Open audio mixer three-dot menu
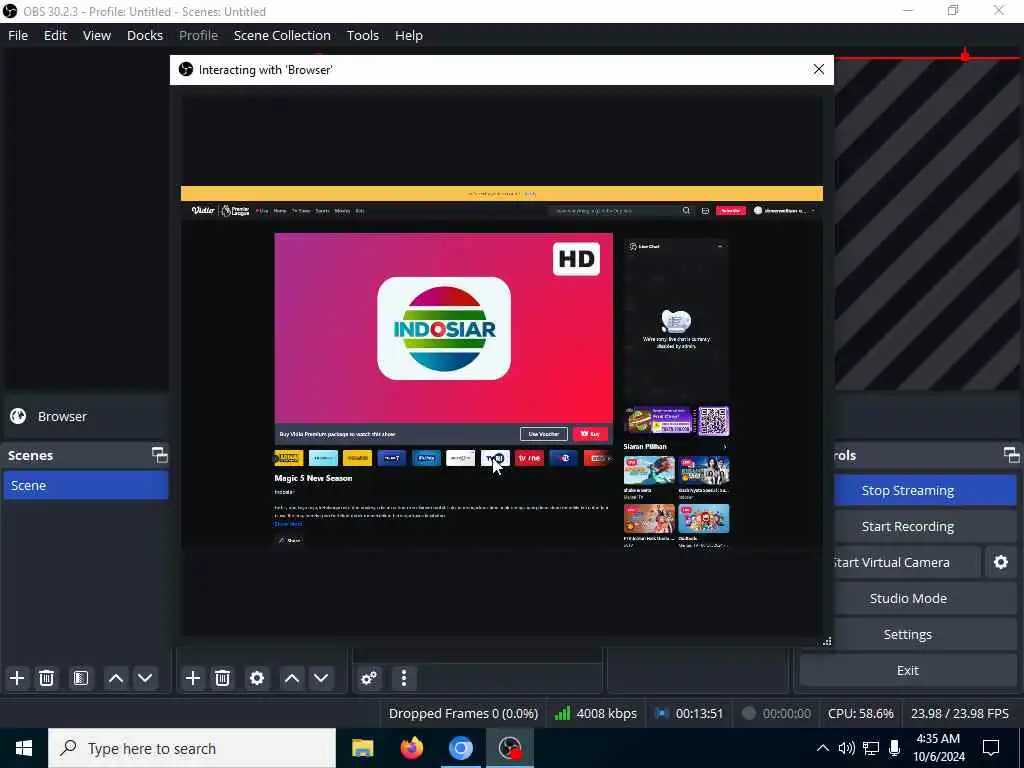 tap(404, 678)
